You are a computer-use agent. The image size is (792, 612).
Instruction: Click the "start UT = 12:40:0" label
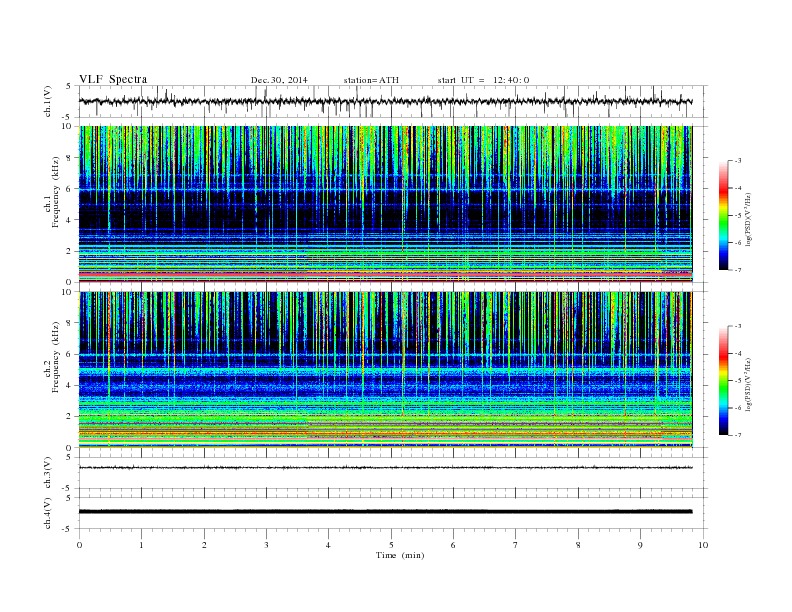[483, 80]
